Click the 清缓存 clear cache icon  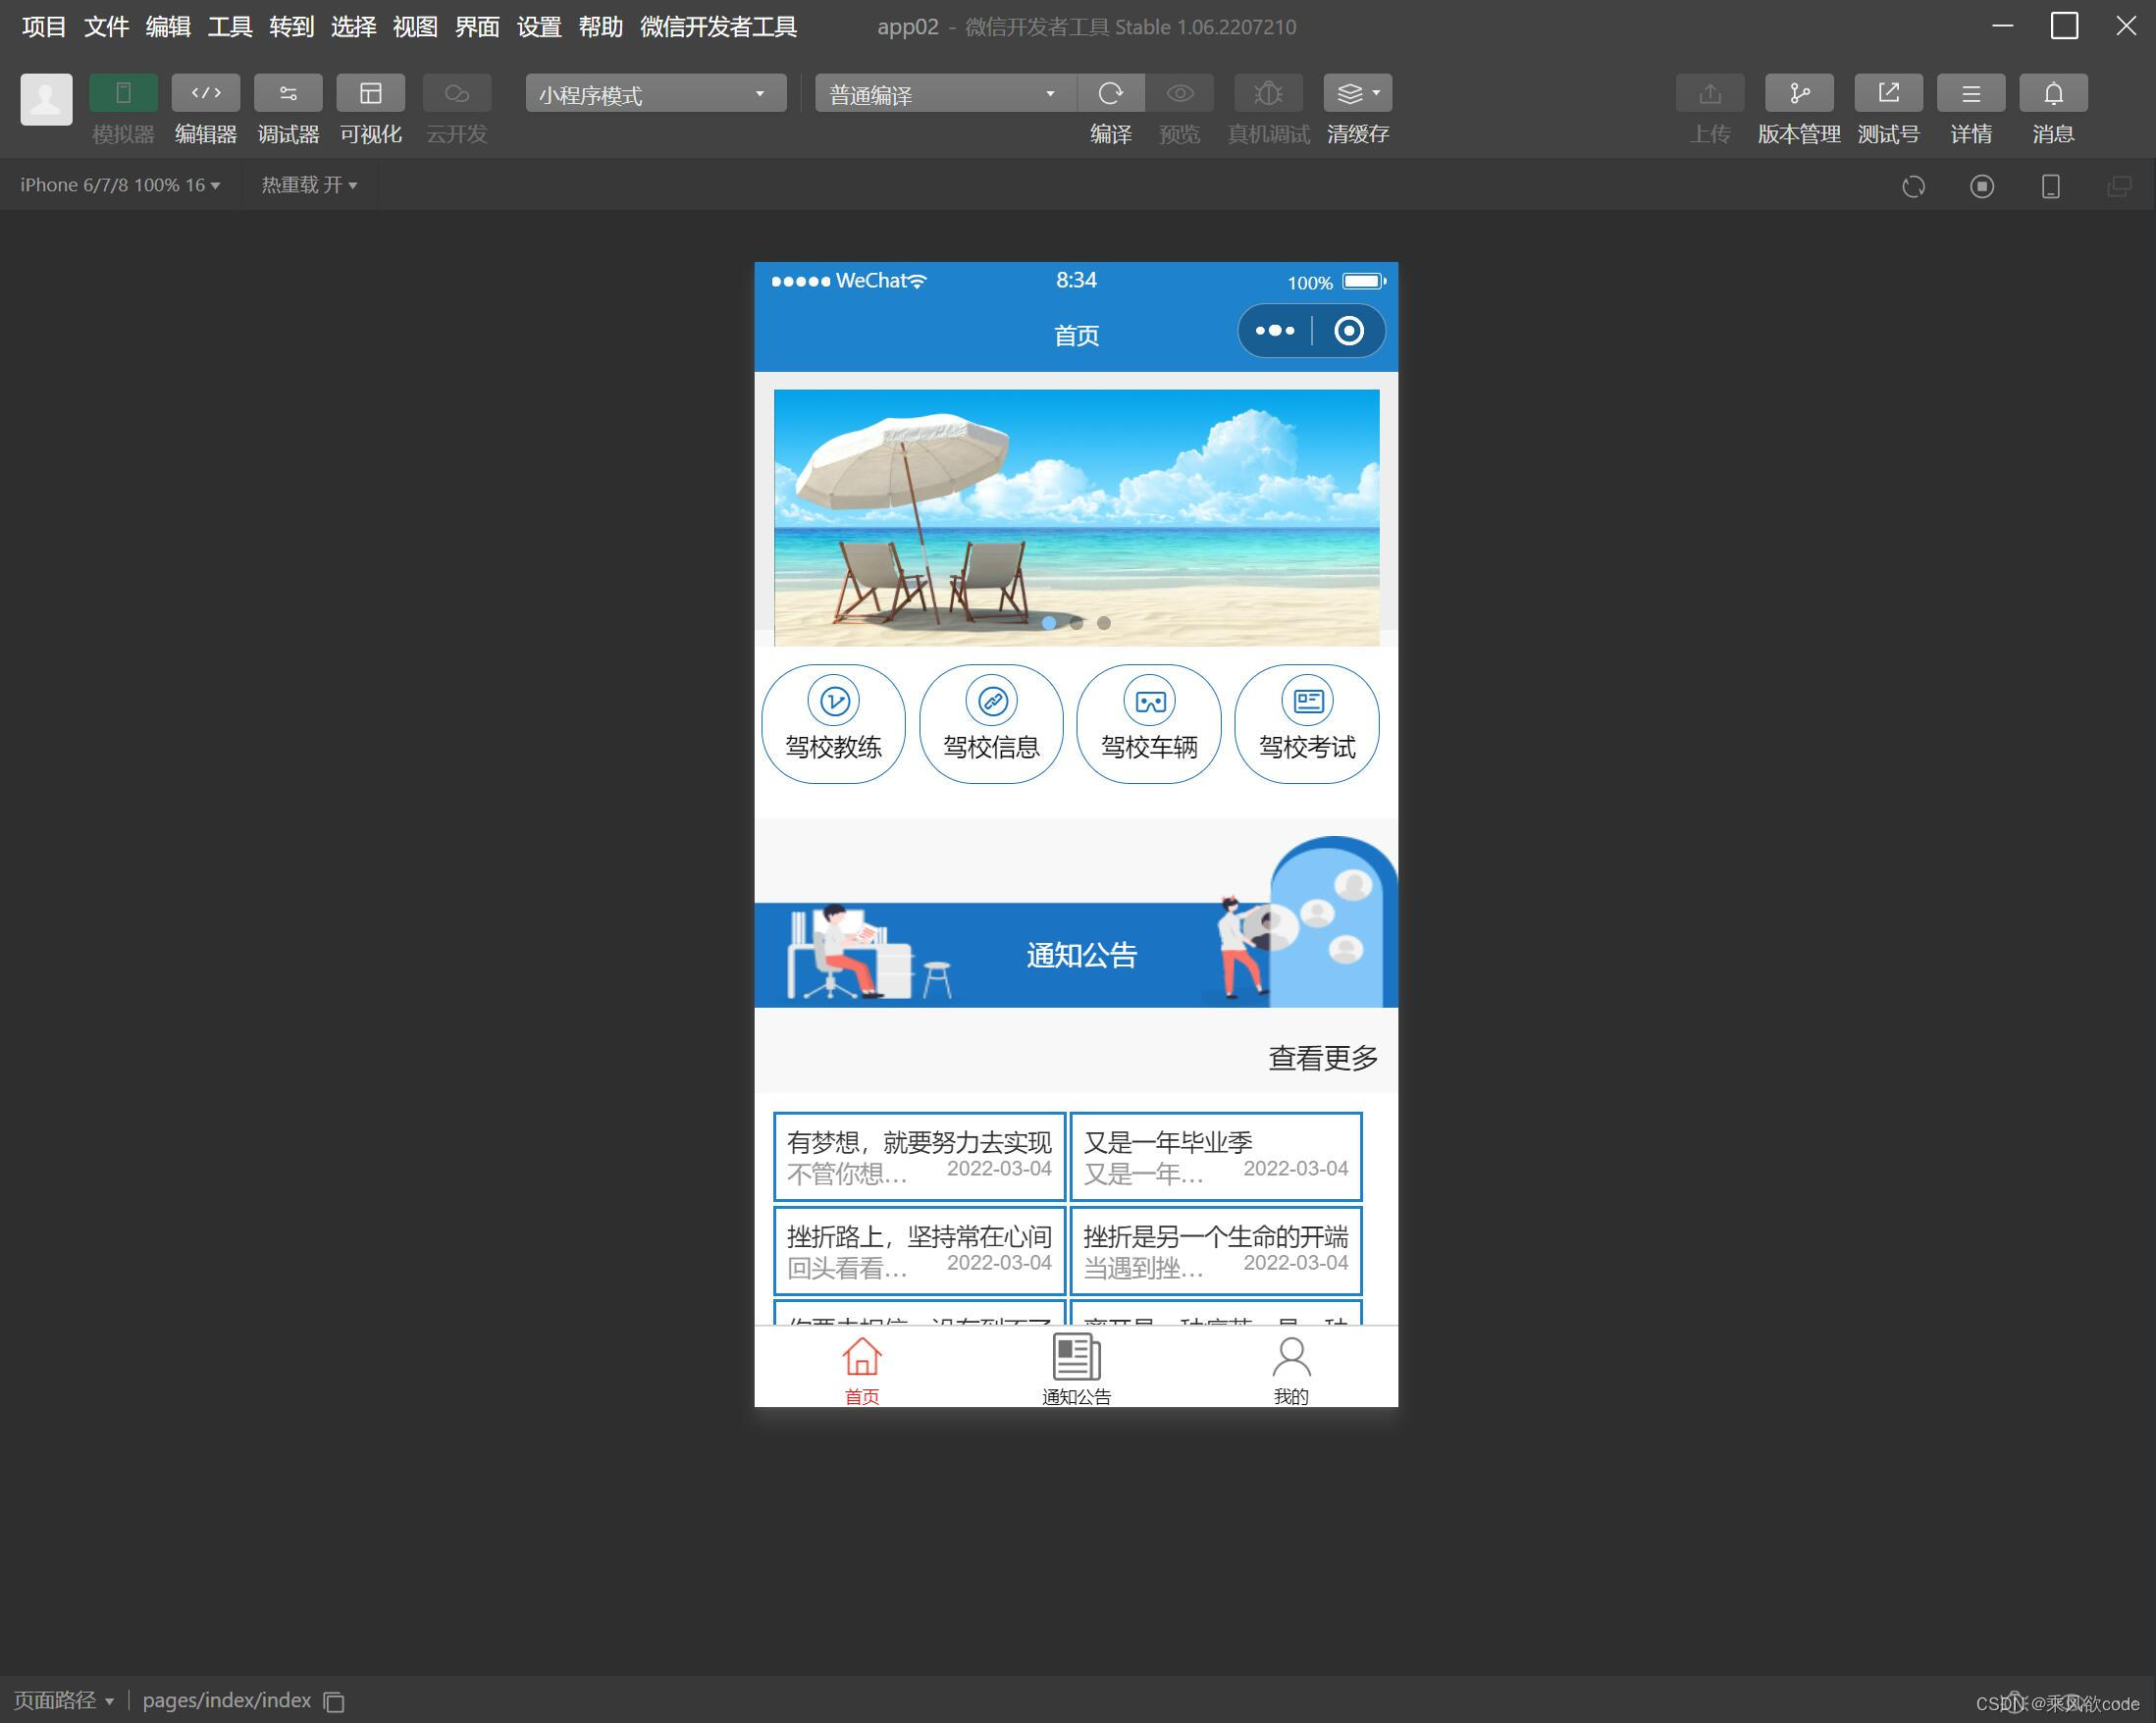(x=1350, y=93)
